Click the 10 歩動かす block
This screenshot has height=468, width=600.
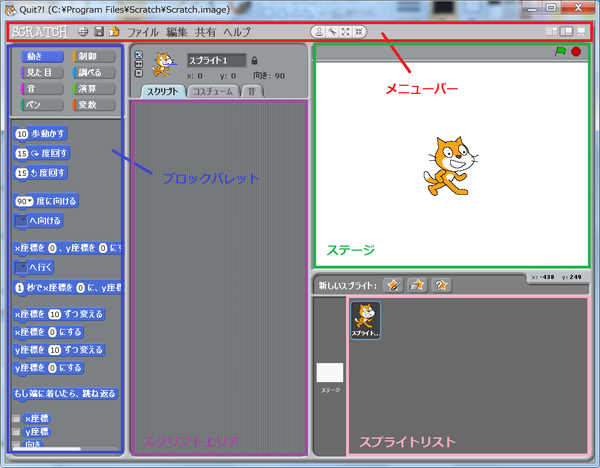pos(40,134)
